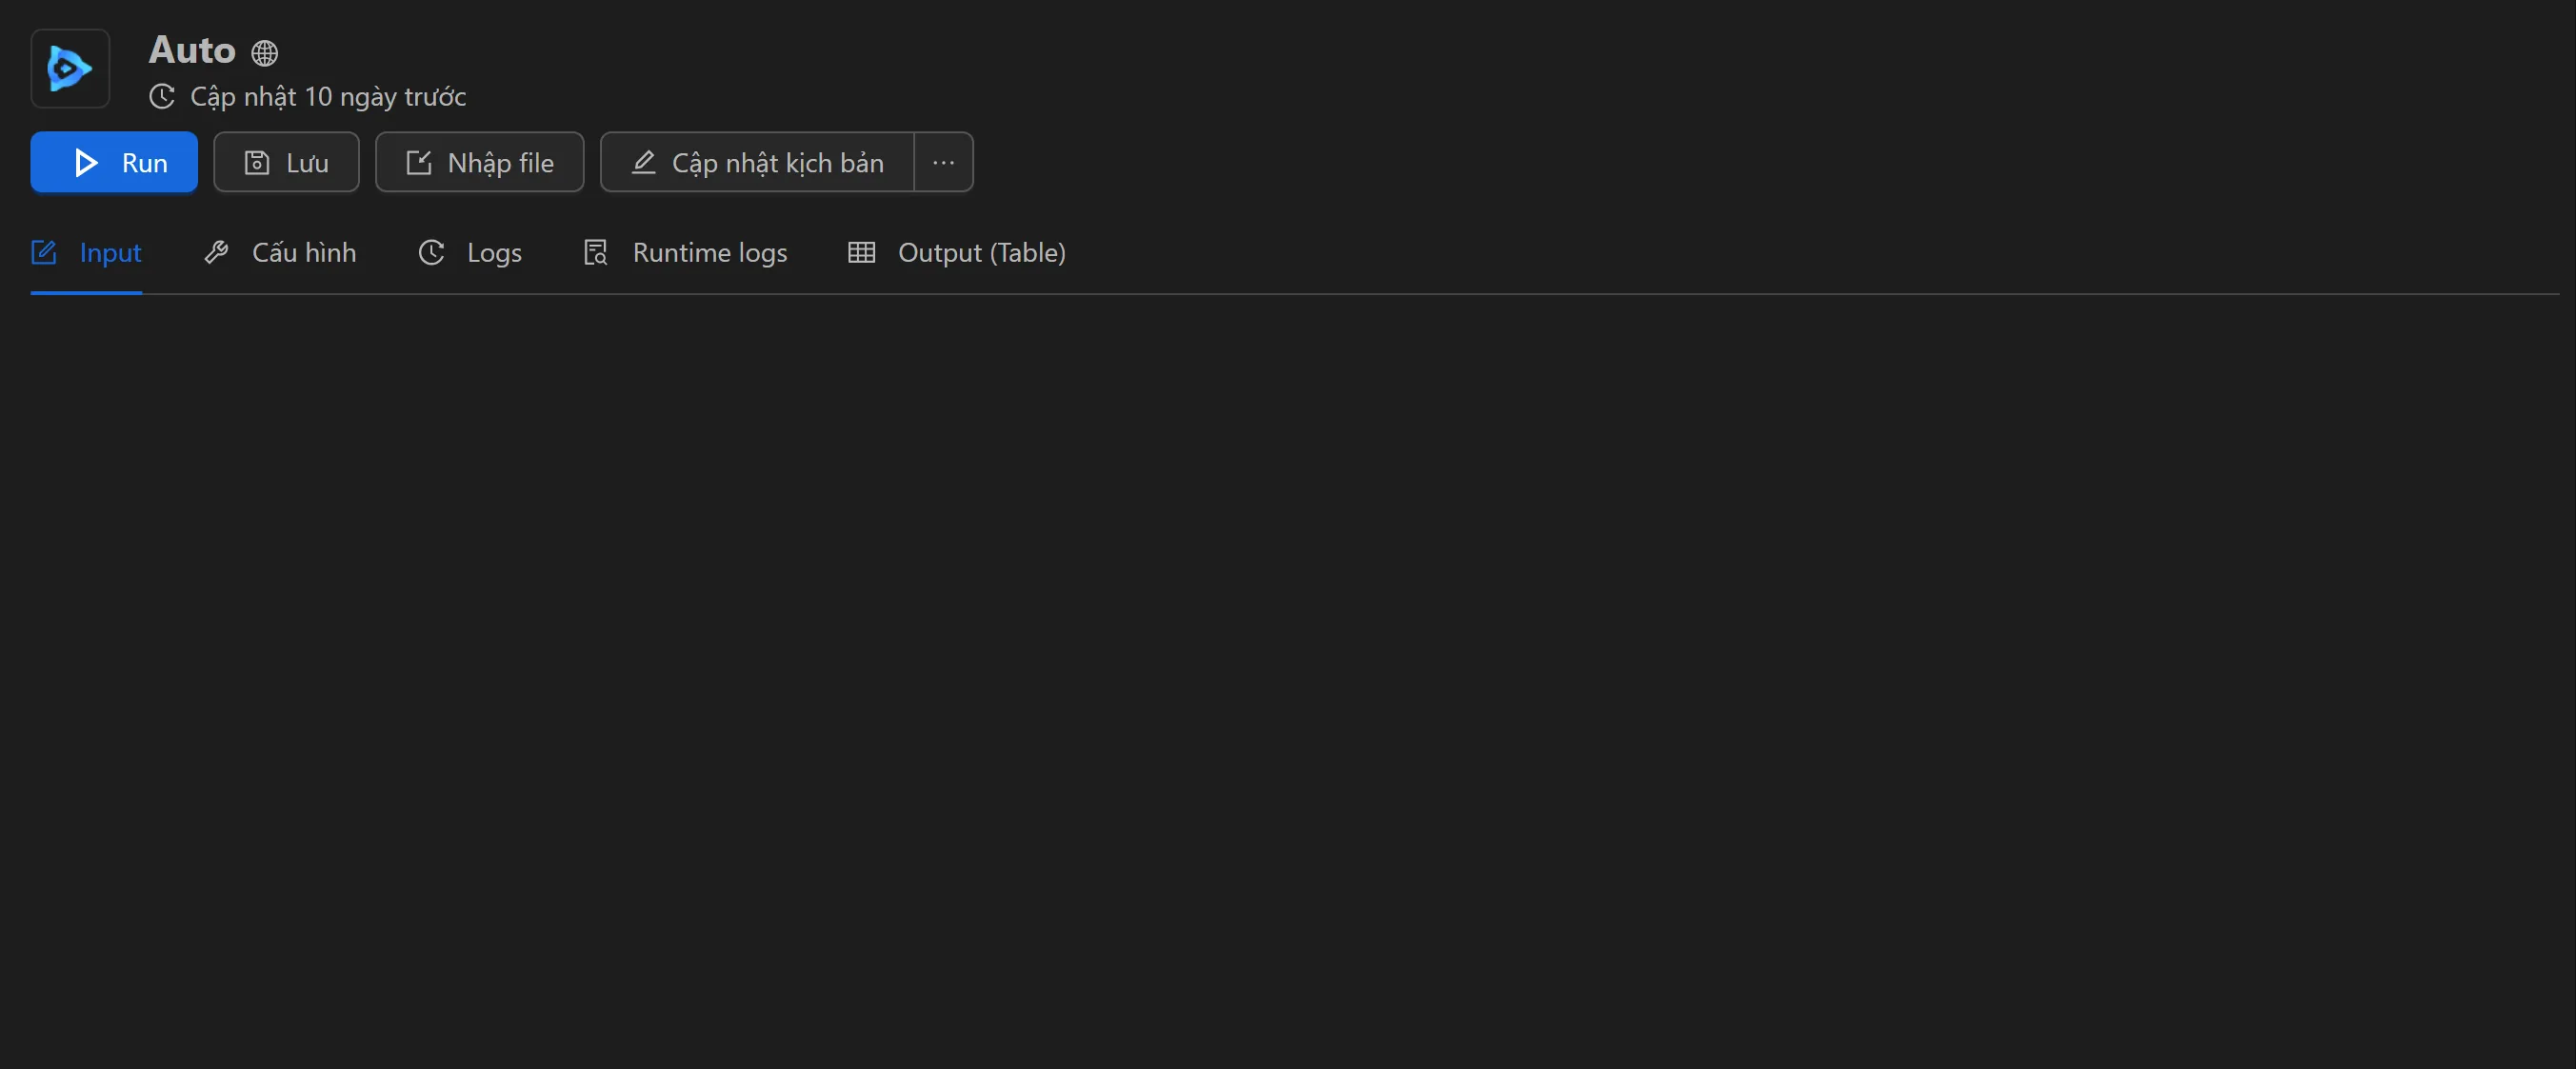Click the Auto app logo icon
Screen dimensions: 2576x1069
pos(70,68)
